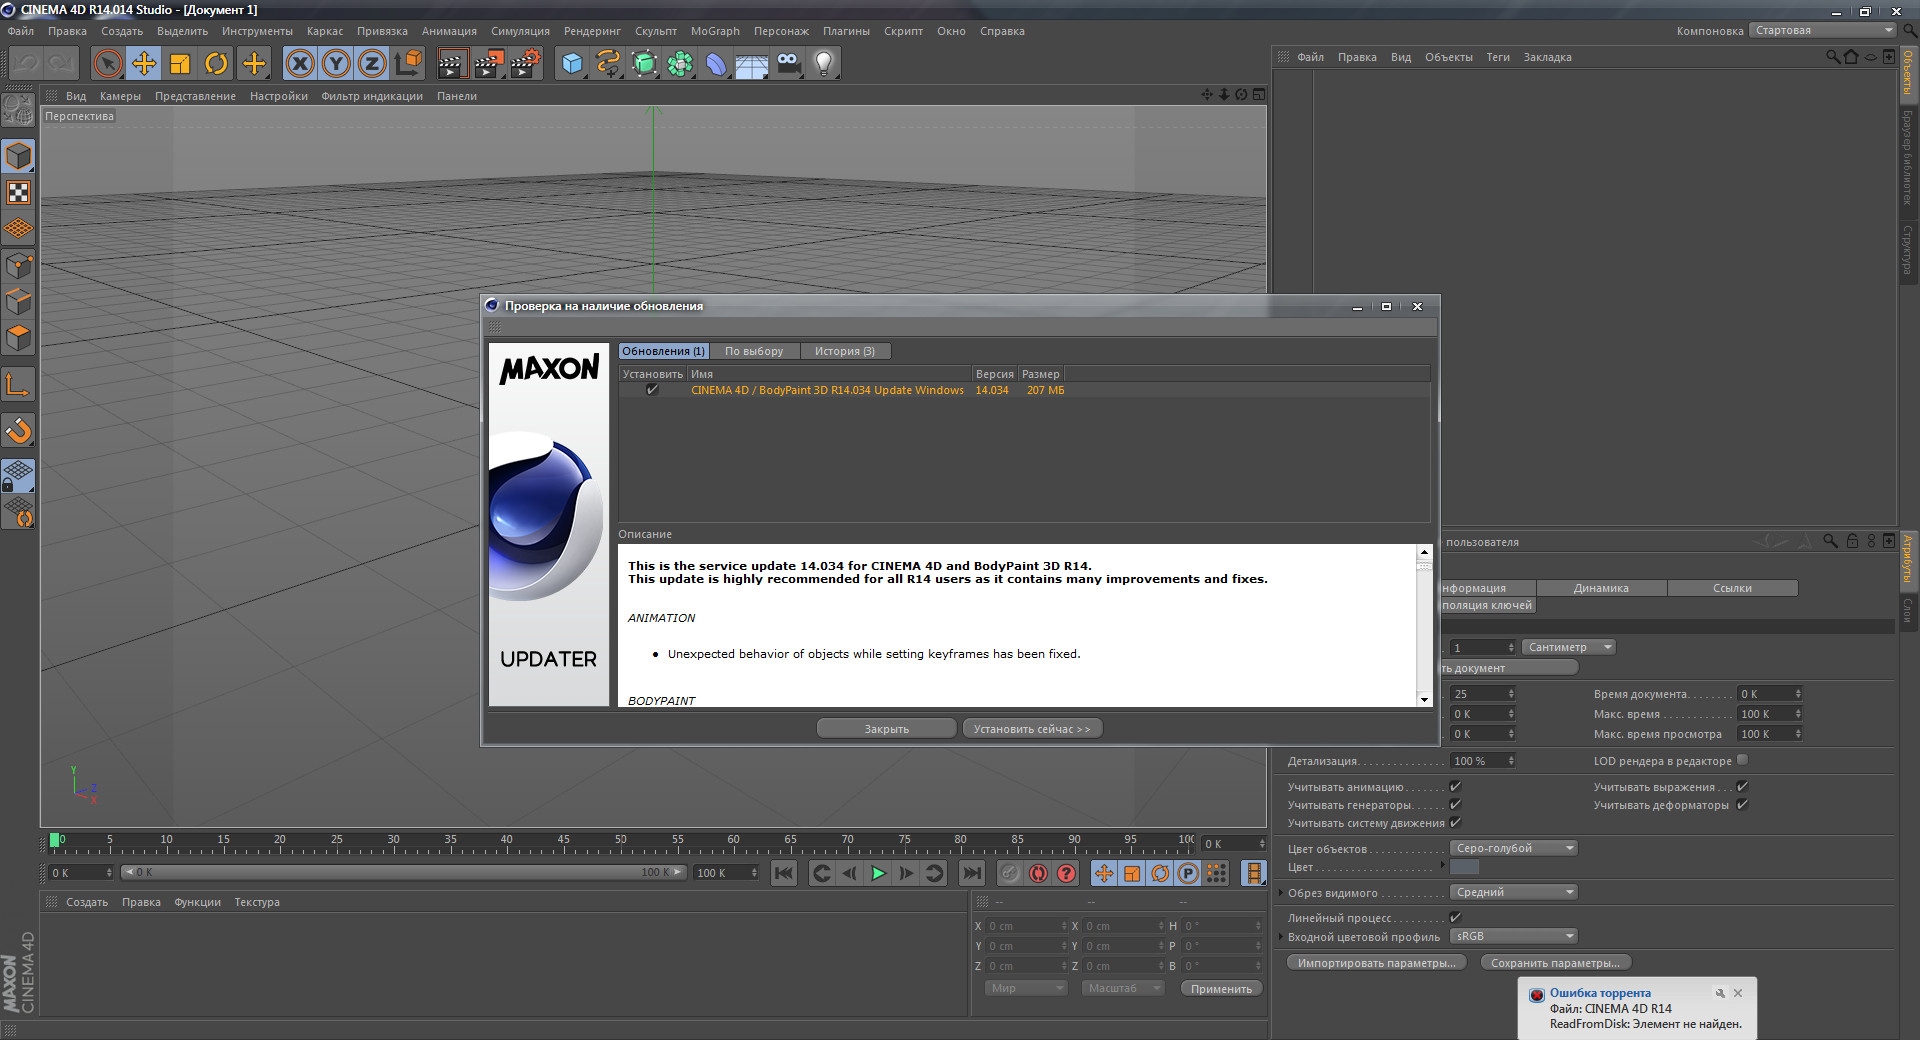Switch to 'История (3)' tab

point(845,351)
